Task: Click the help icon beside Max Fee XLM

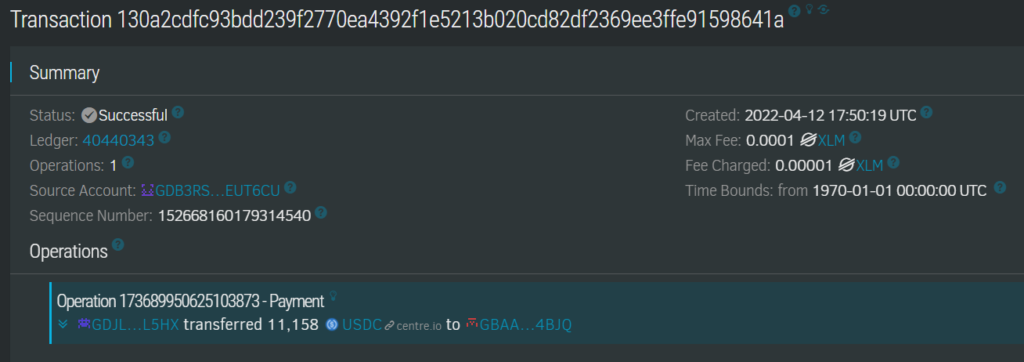Action: pos(856,138)
